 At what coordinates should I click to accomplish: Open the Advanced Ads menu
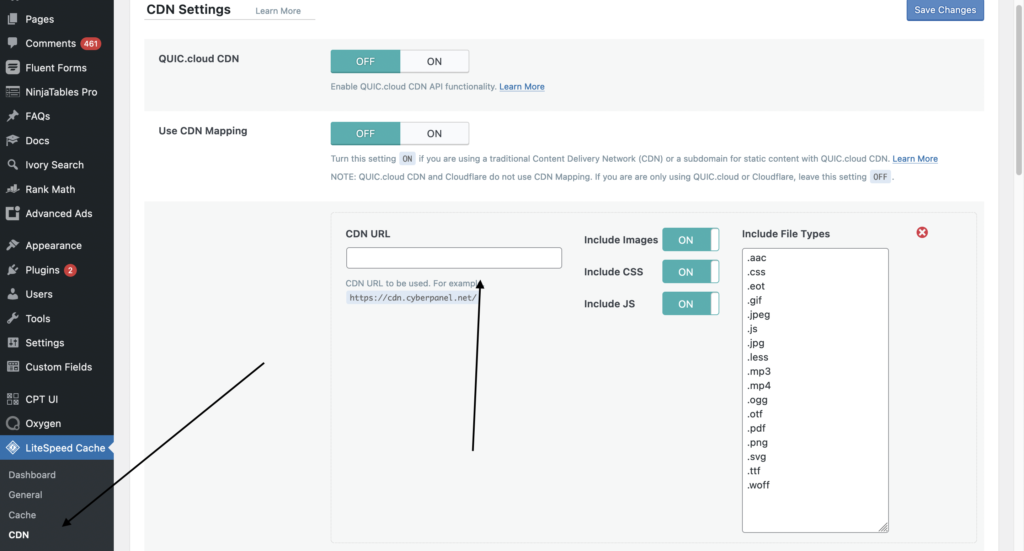coord(57,213)
